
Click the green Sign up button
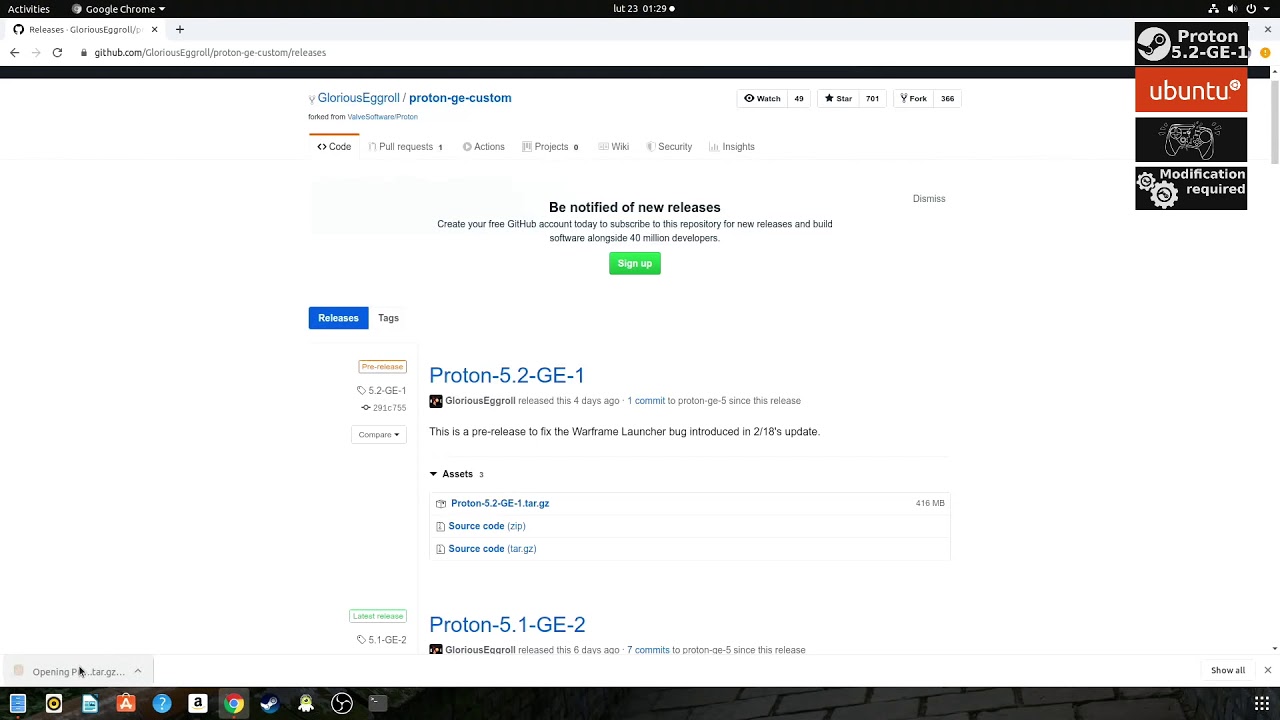click(635, 263)
